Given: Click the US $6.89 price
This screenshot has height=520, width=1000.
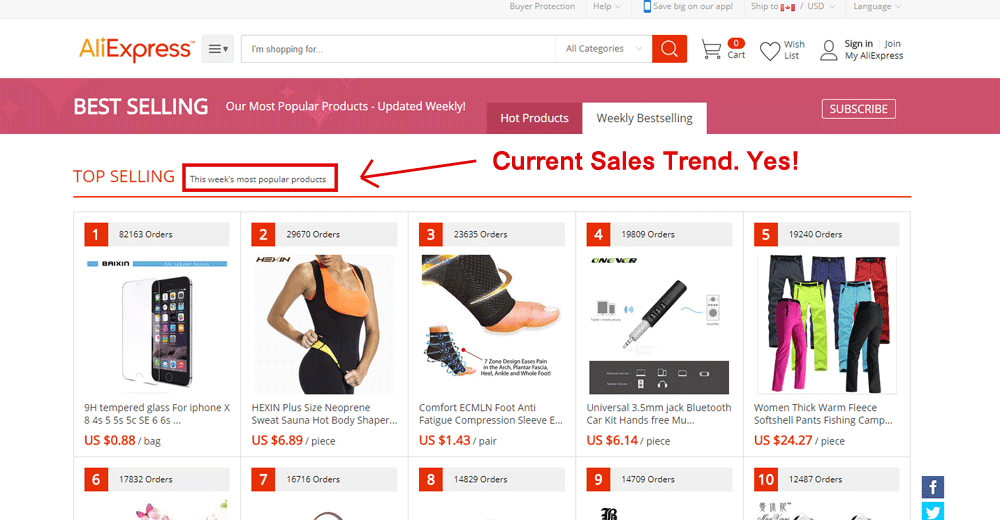Looking at the screenshot, I should (277, 440).
